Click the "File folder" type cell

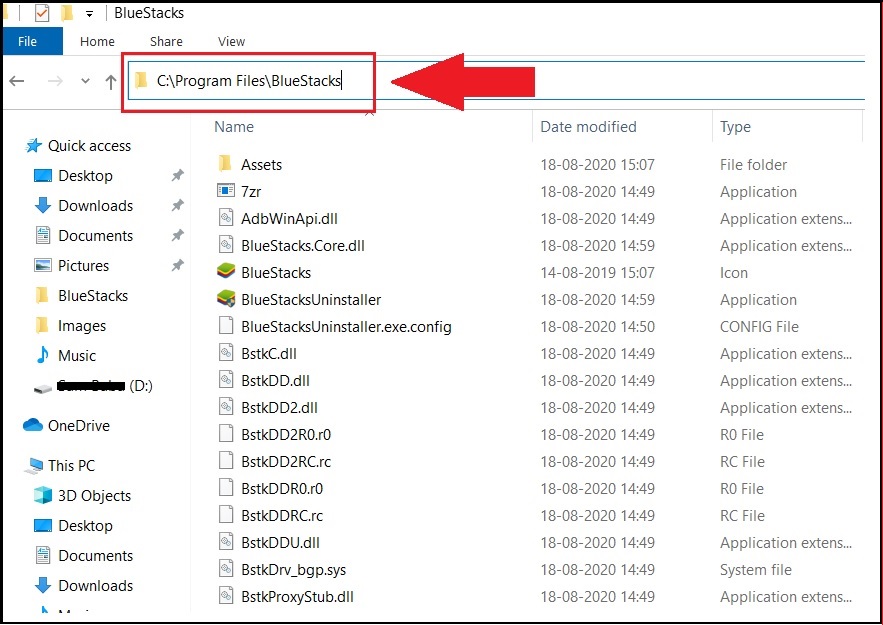coord(753,165)
